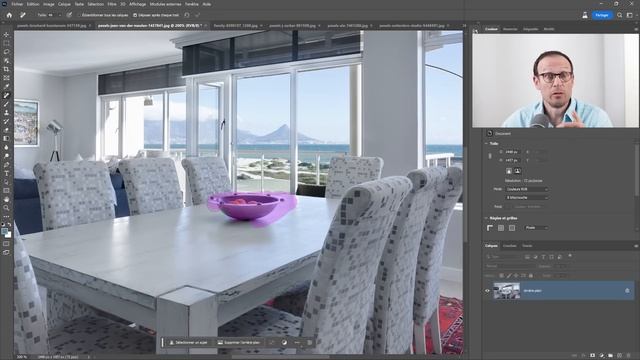Select landscape orientation button
Viewport: 640px width, 360px height.
pos(517,171)
